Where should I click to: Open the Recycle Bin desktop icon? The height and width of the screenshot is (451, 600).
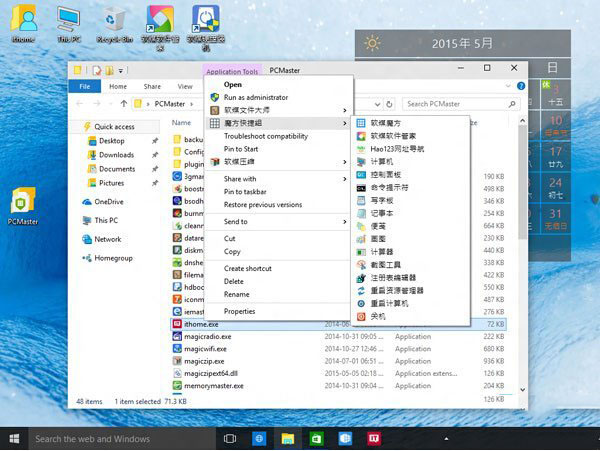click(x=114, y=24)
